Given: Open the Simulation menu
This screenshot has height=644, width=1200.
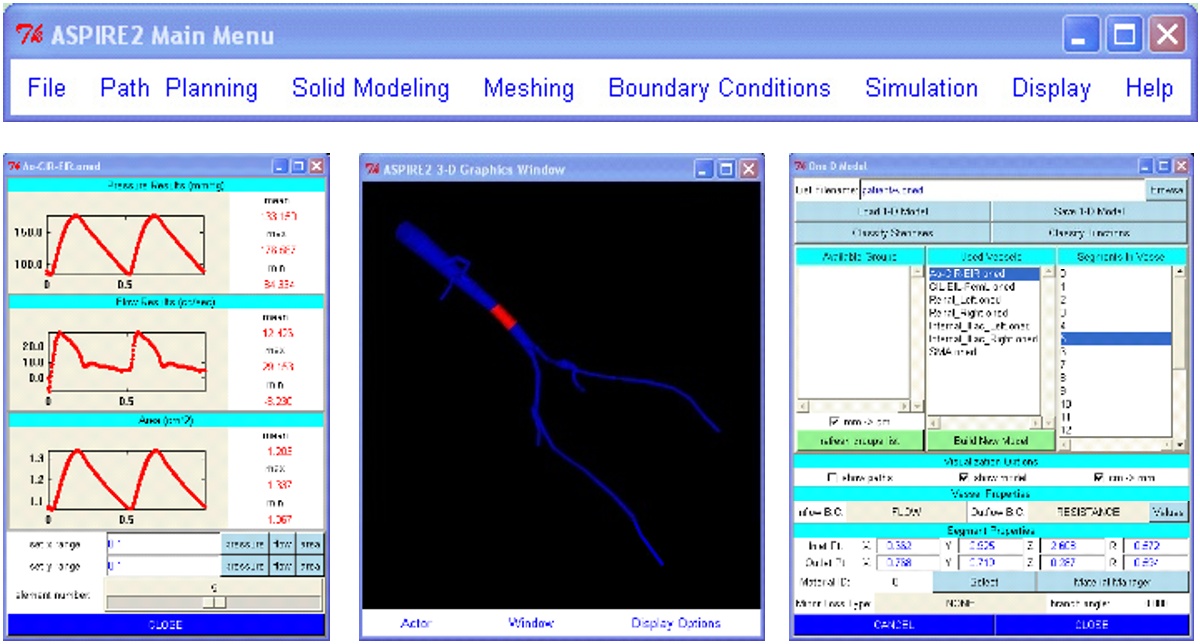Looking at the screenshot, I should (920, 88).
